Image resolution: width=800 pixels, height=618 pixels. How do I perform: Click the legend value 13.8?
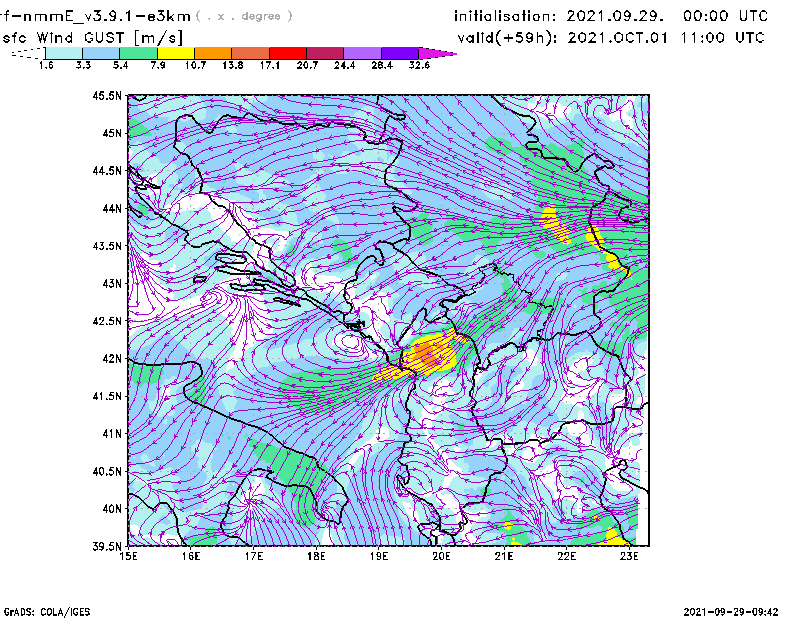pos(232,65)
